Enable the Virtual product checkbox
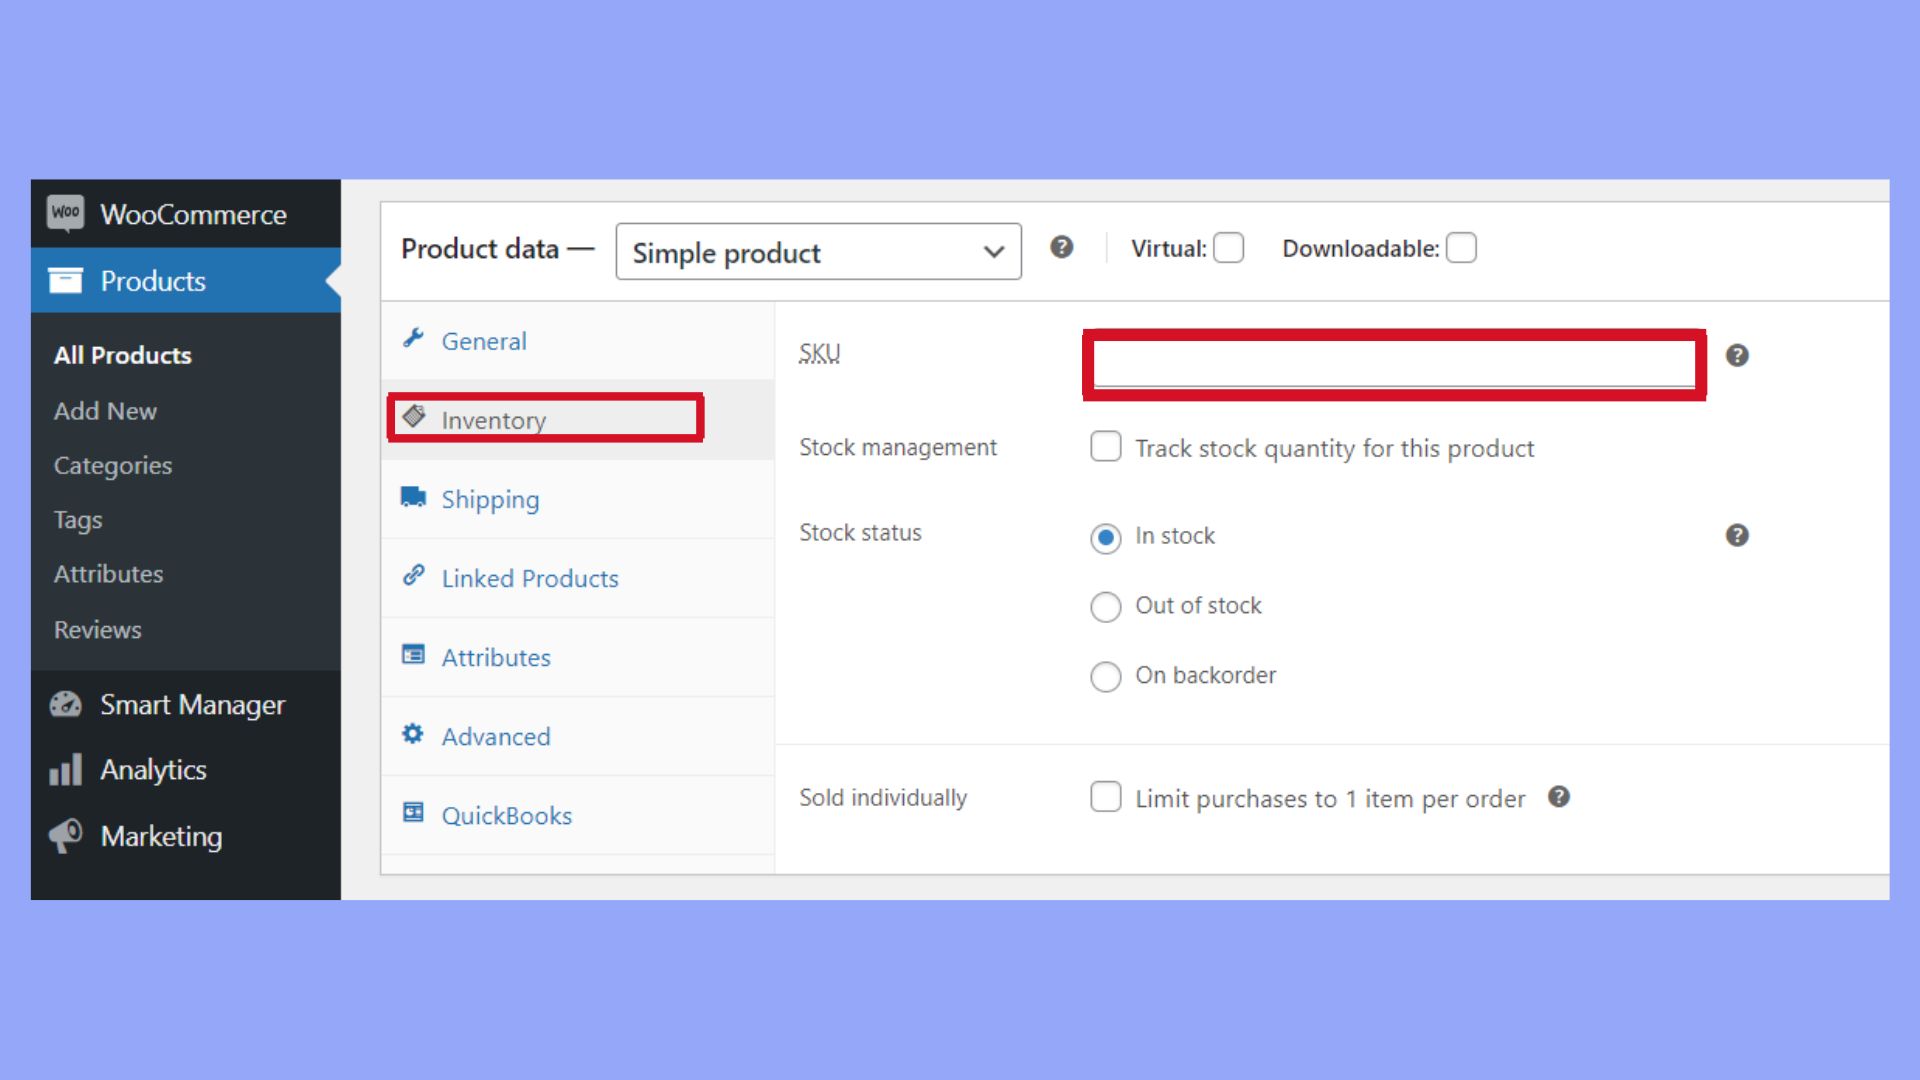 pos(1228,248)
